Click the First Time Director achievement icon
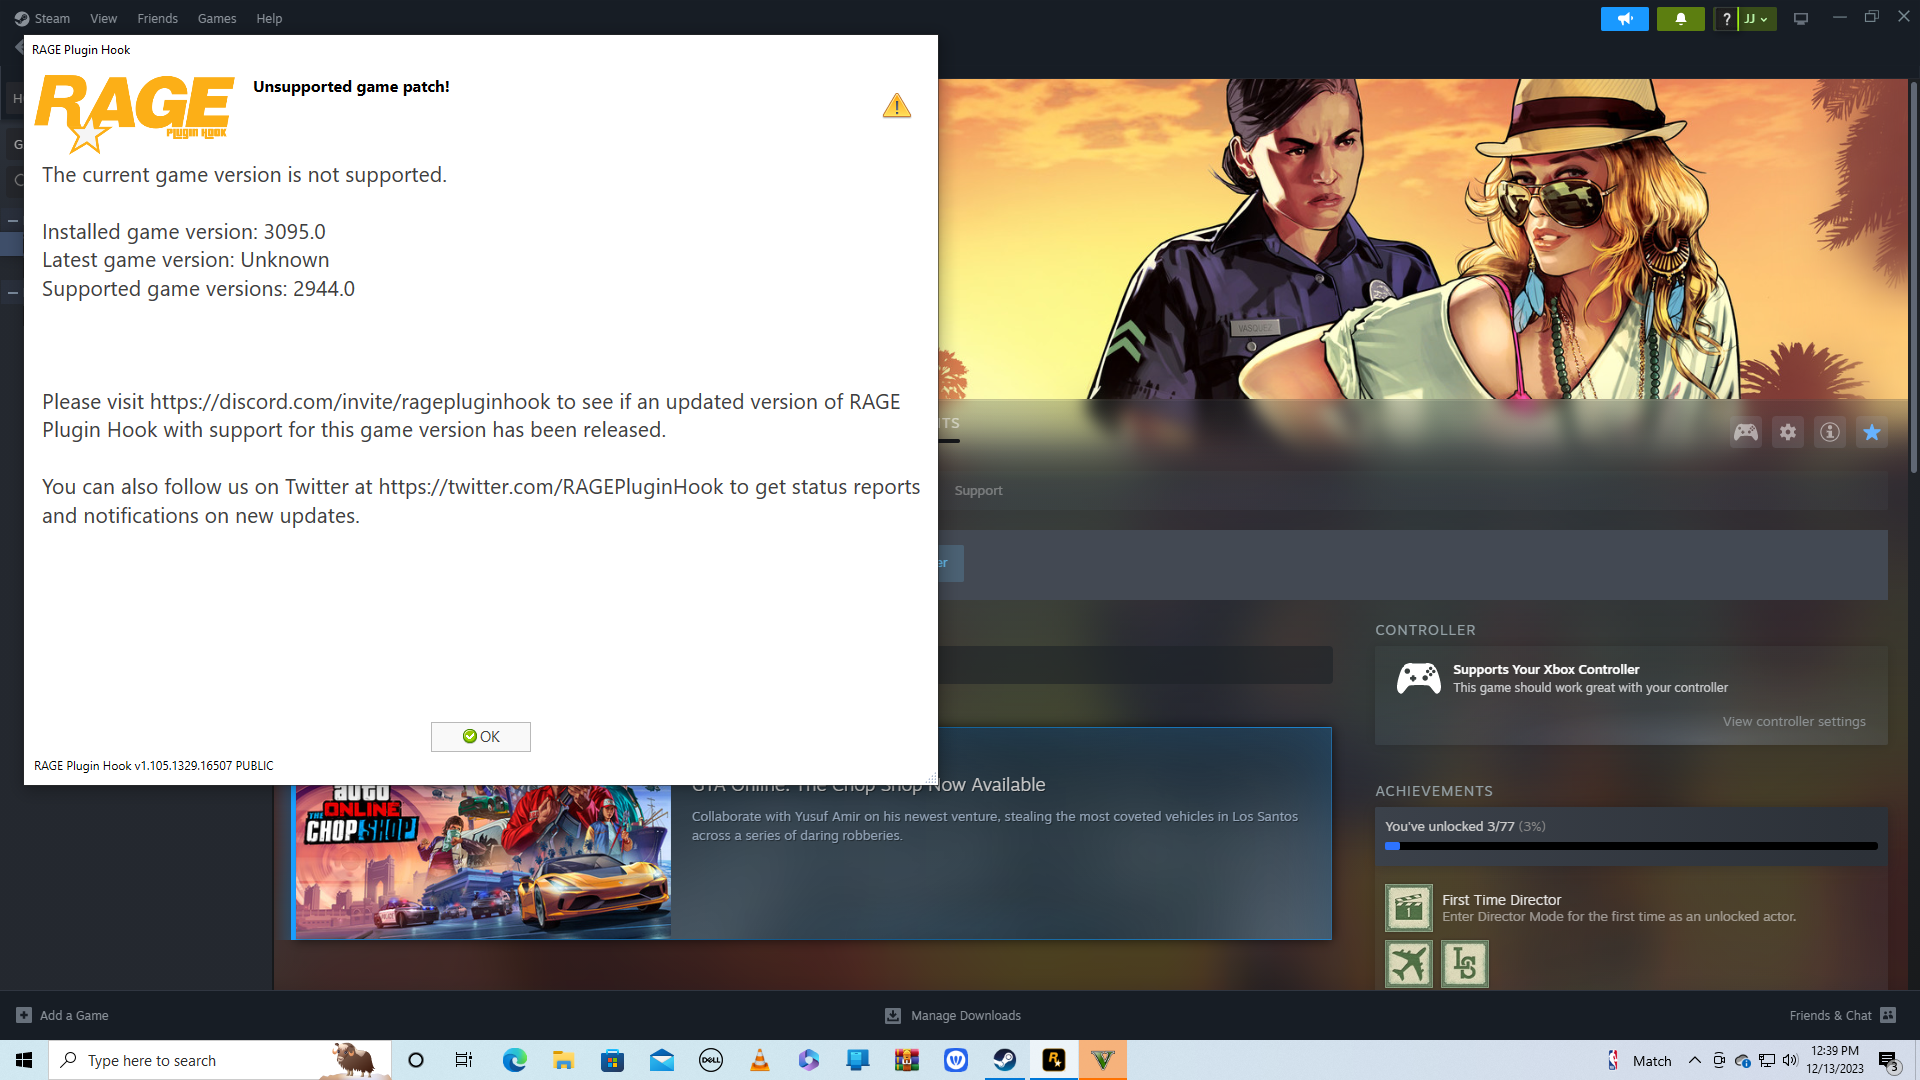Screen dimensions: 1920x1080 [1408, 908]
